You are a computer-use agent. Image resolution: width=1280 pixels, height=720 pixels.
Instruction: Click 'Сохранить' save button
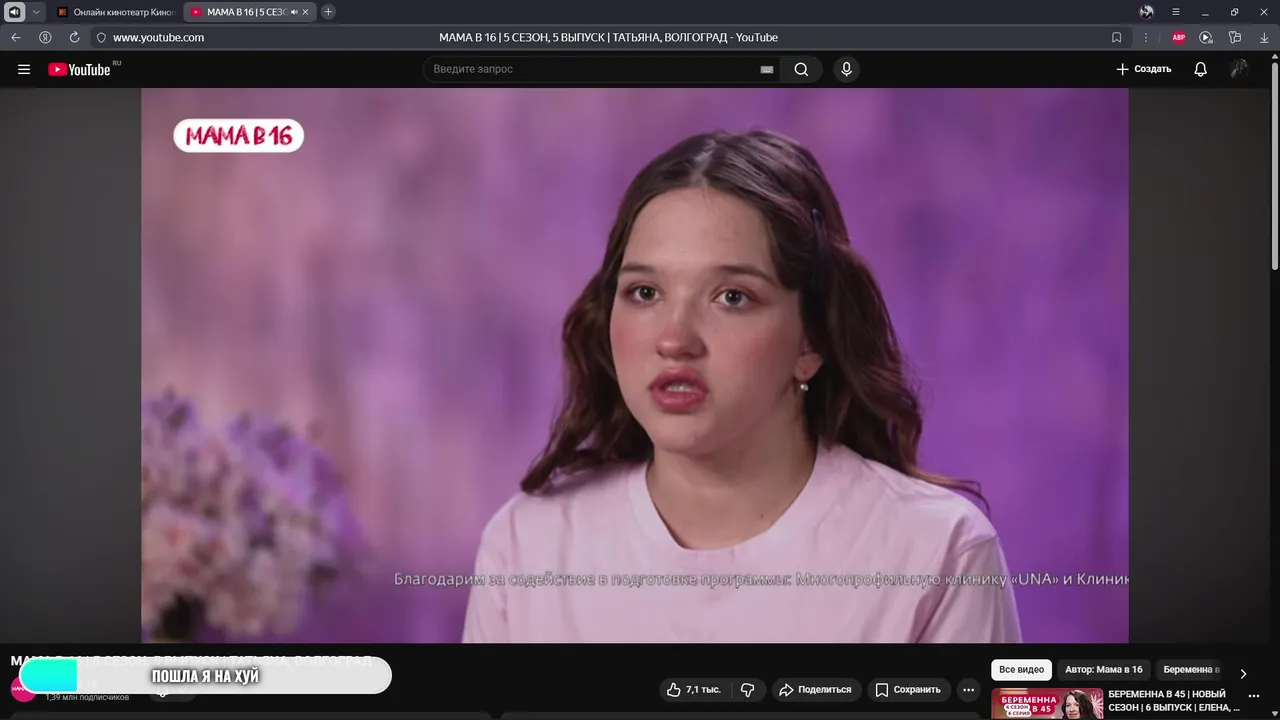tap(908, 689)
